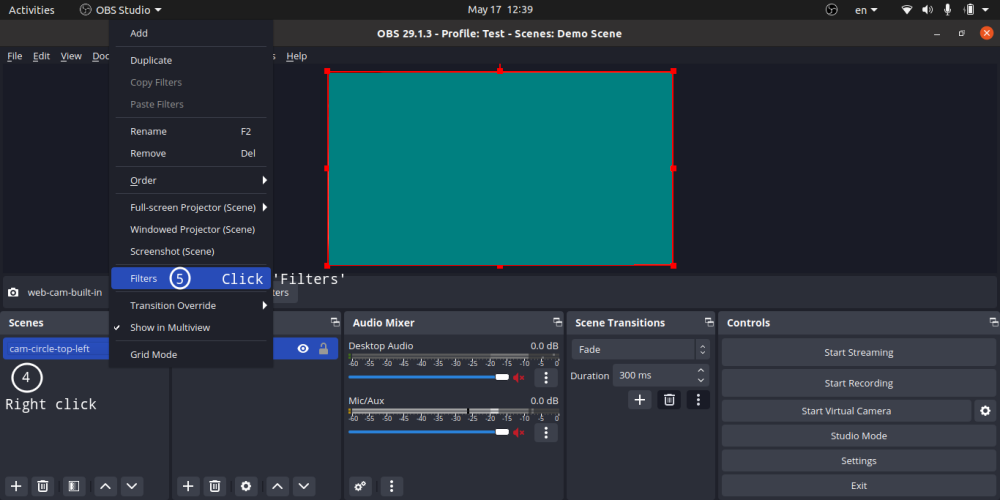Pop out the Scene Transitions dock

[x=709, y=323]
